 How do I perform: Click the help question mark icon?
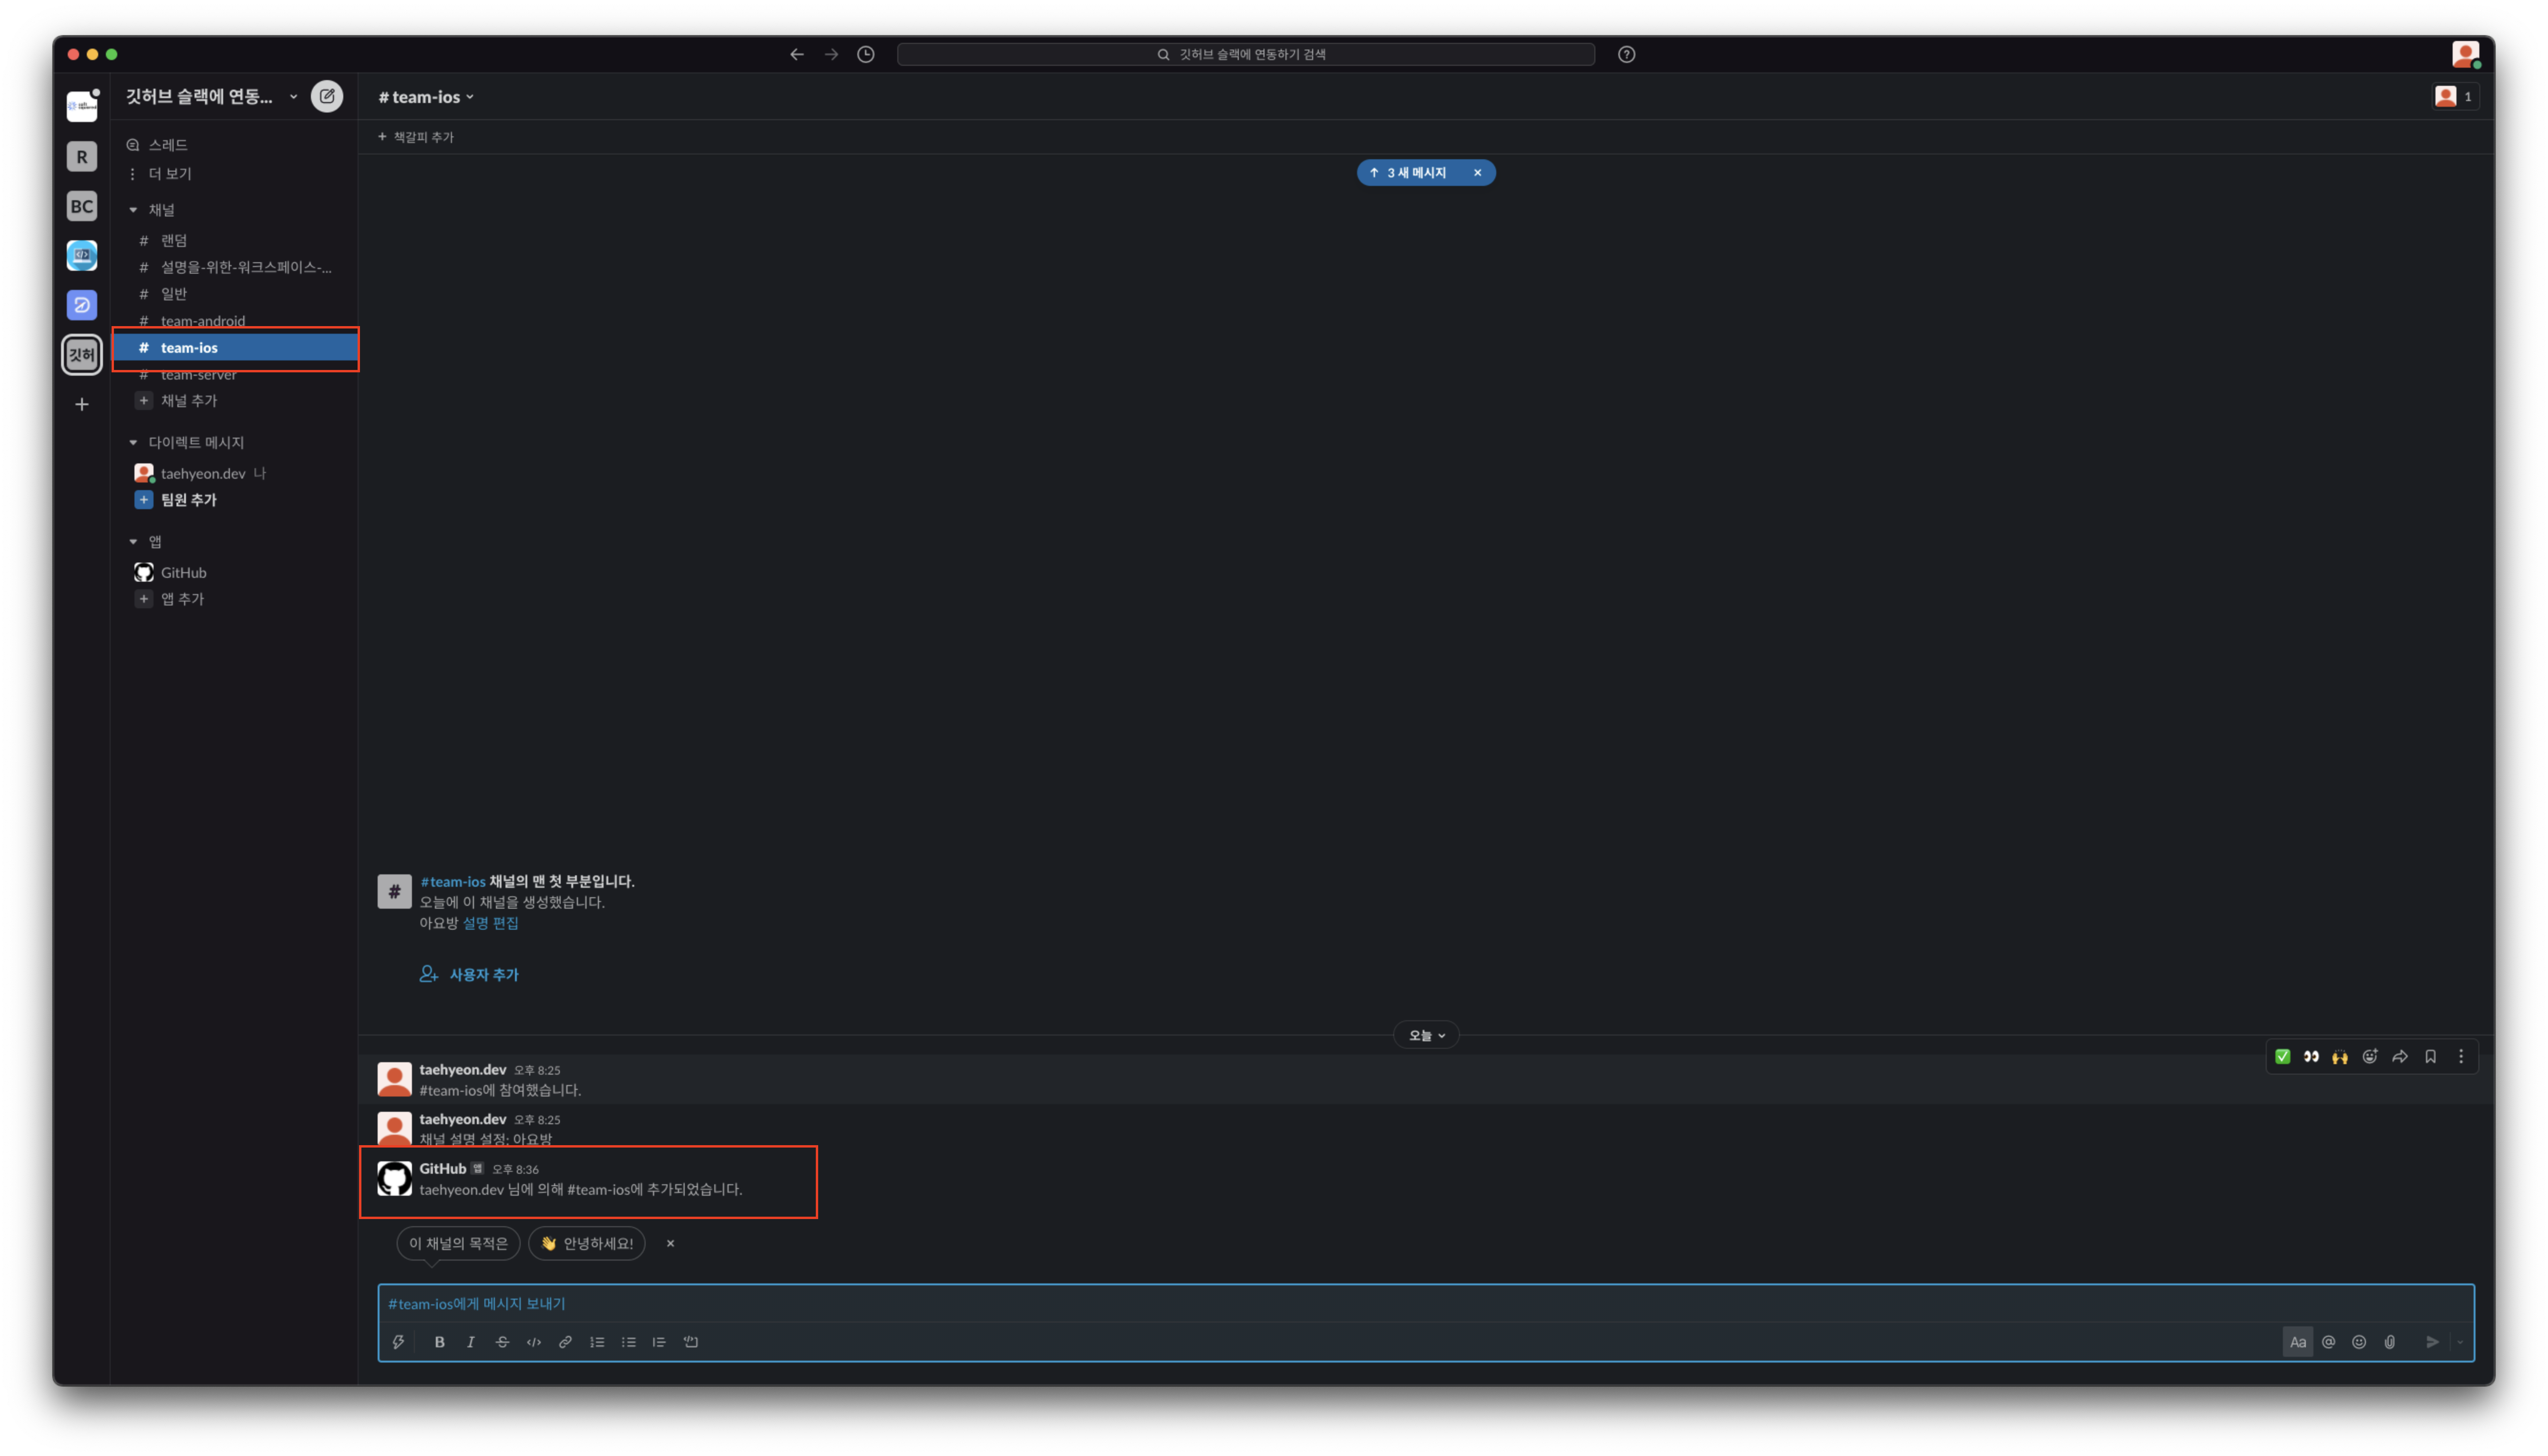[x=1626, y=55]
